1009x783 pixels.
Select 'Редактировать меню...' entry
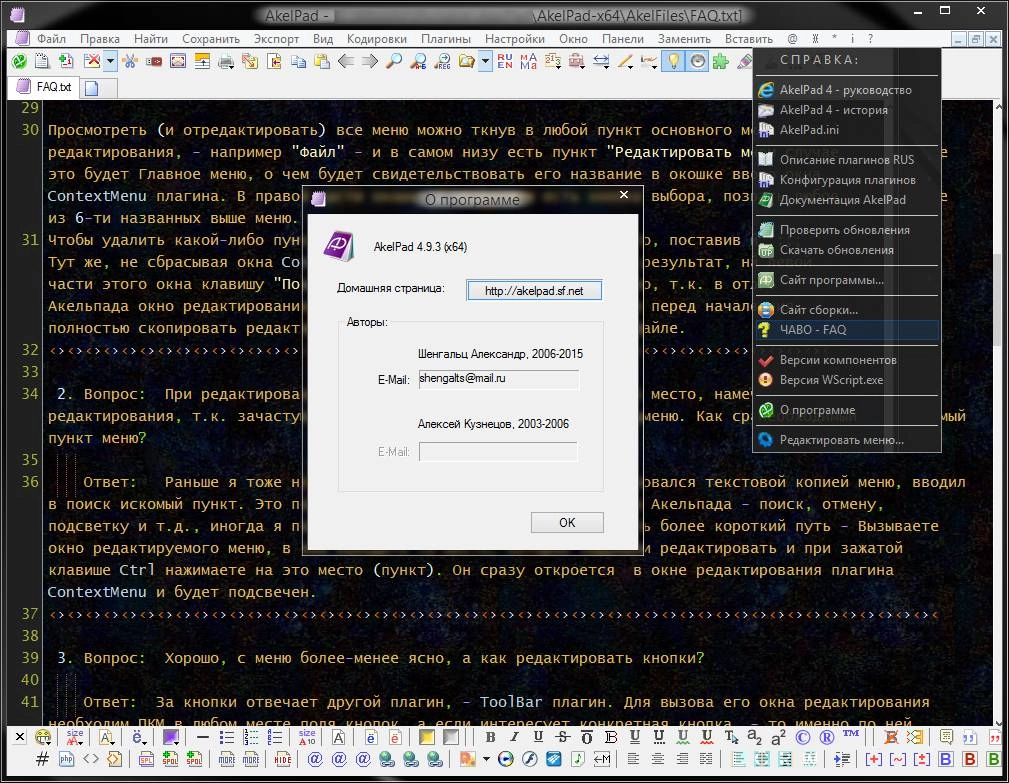tap(847, 440)
